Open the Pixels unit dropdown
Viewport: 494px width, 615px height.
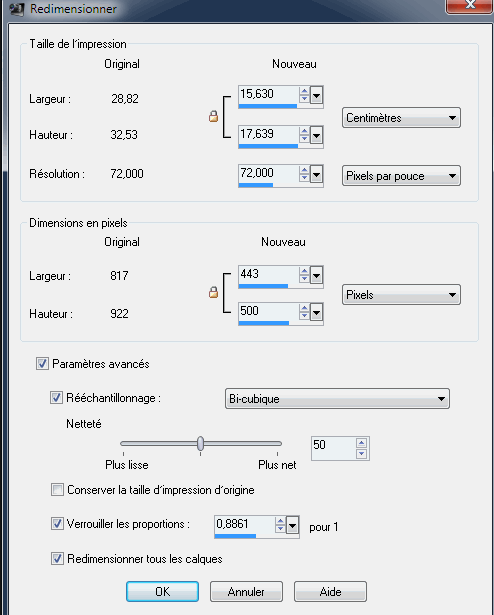(401, 295)
